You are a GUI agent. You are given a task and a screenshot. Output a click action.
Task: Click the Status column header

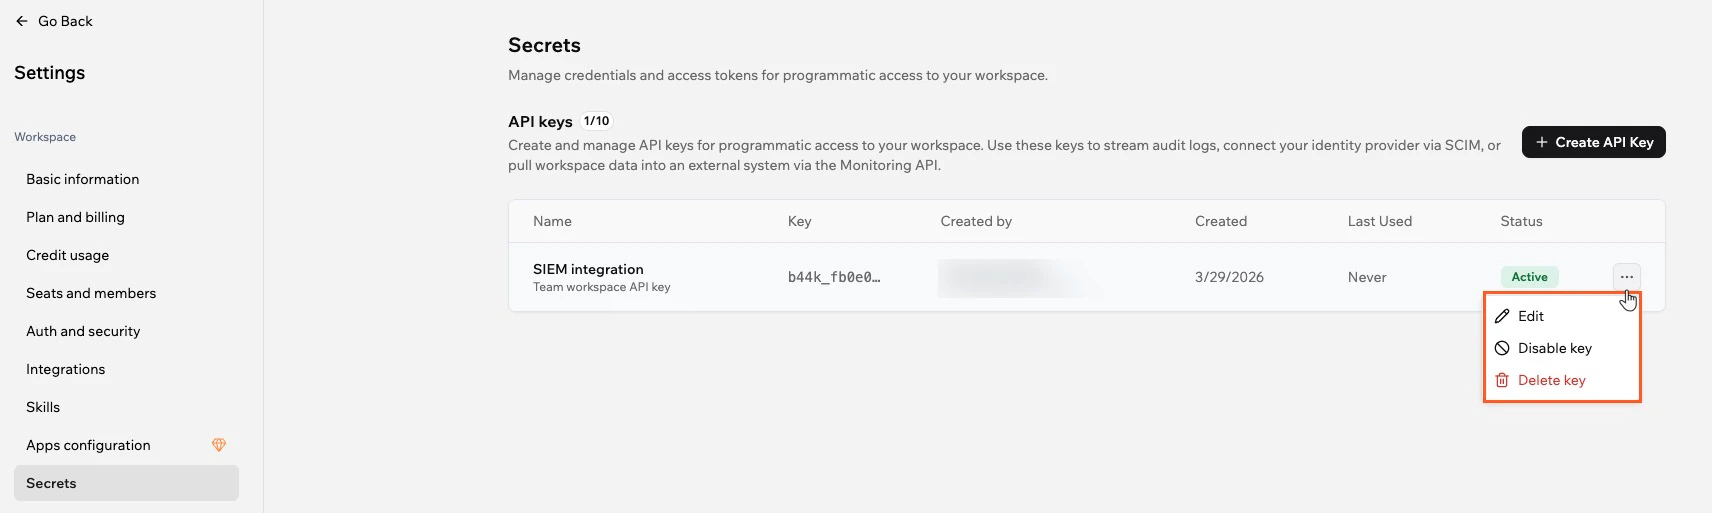(1521, 221)
